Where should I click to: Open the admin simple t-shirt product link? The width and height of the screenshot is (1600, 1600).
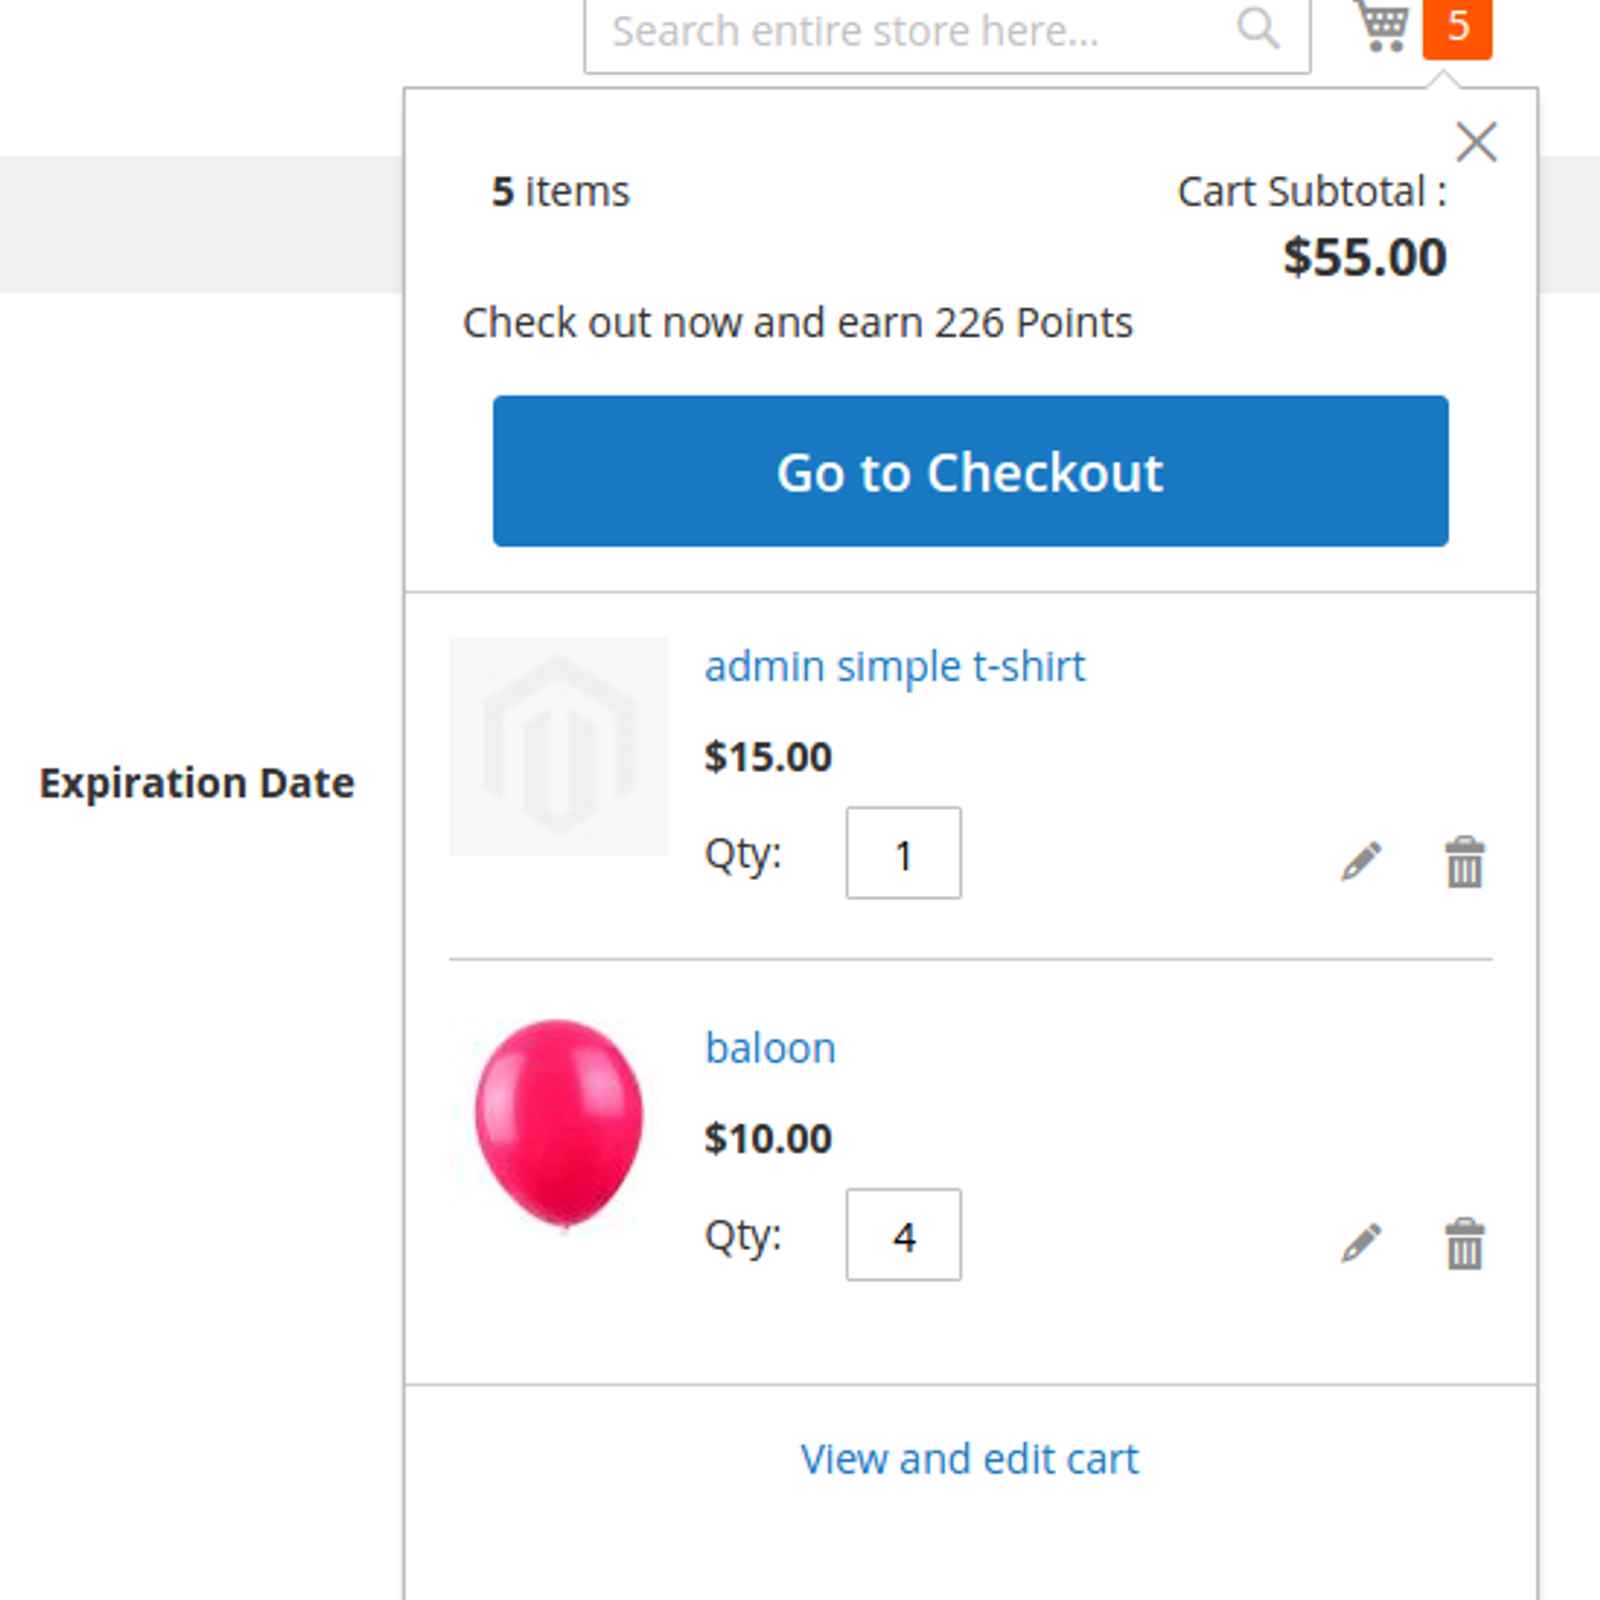(895, 666)
